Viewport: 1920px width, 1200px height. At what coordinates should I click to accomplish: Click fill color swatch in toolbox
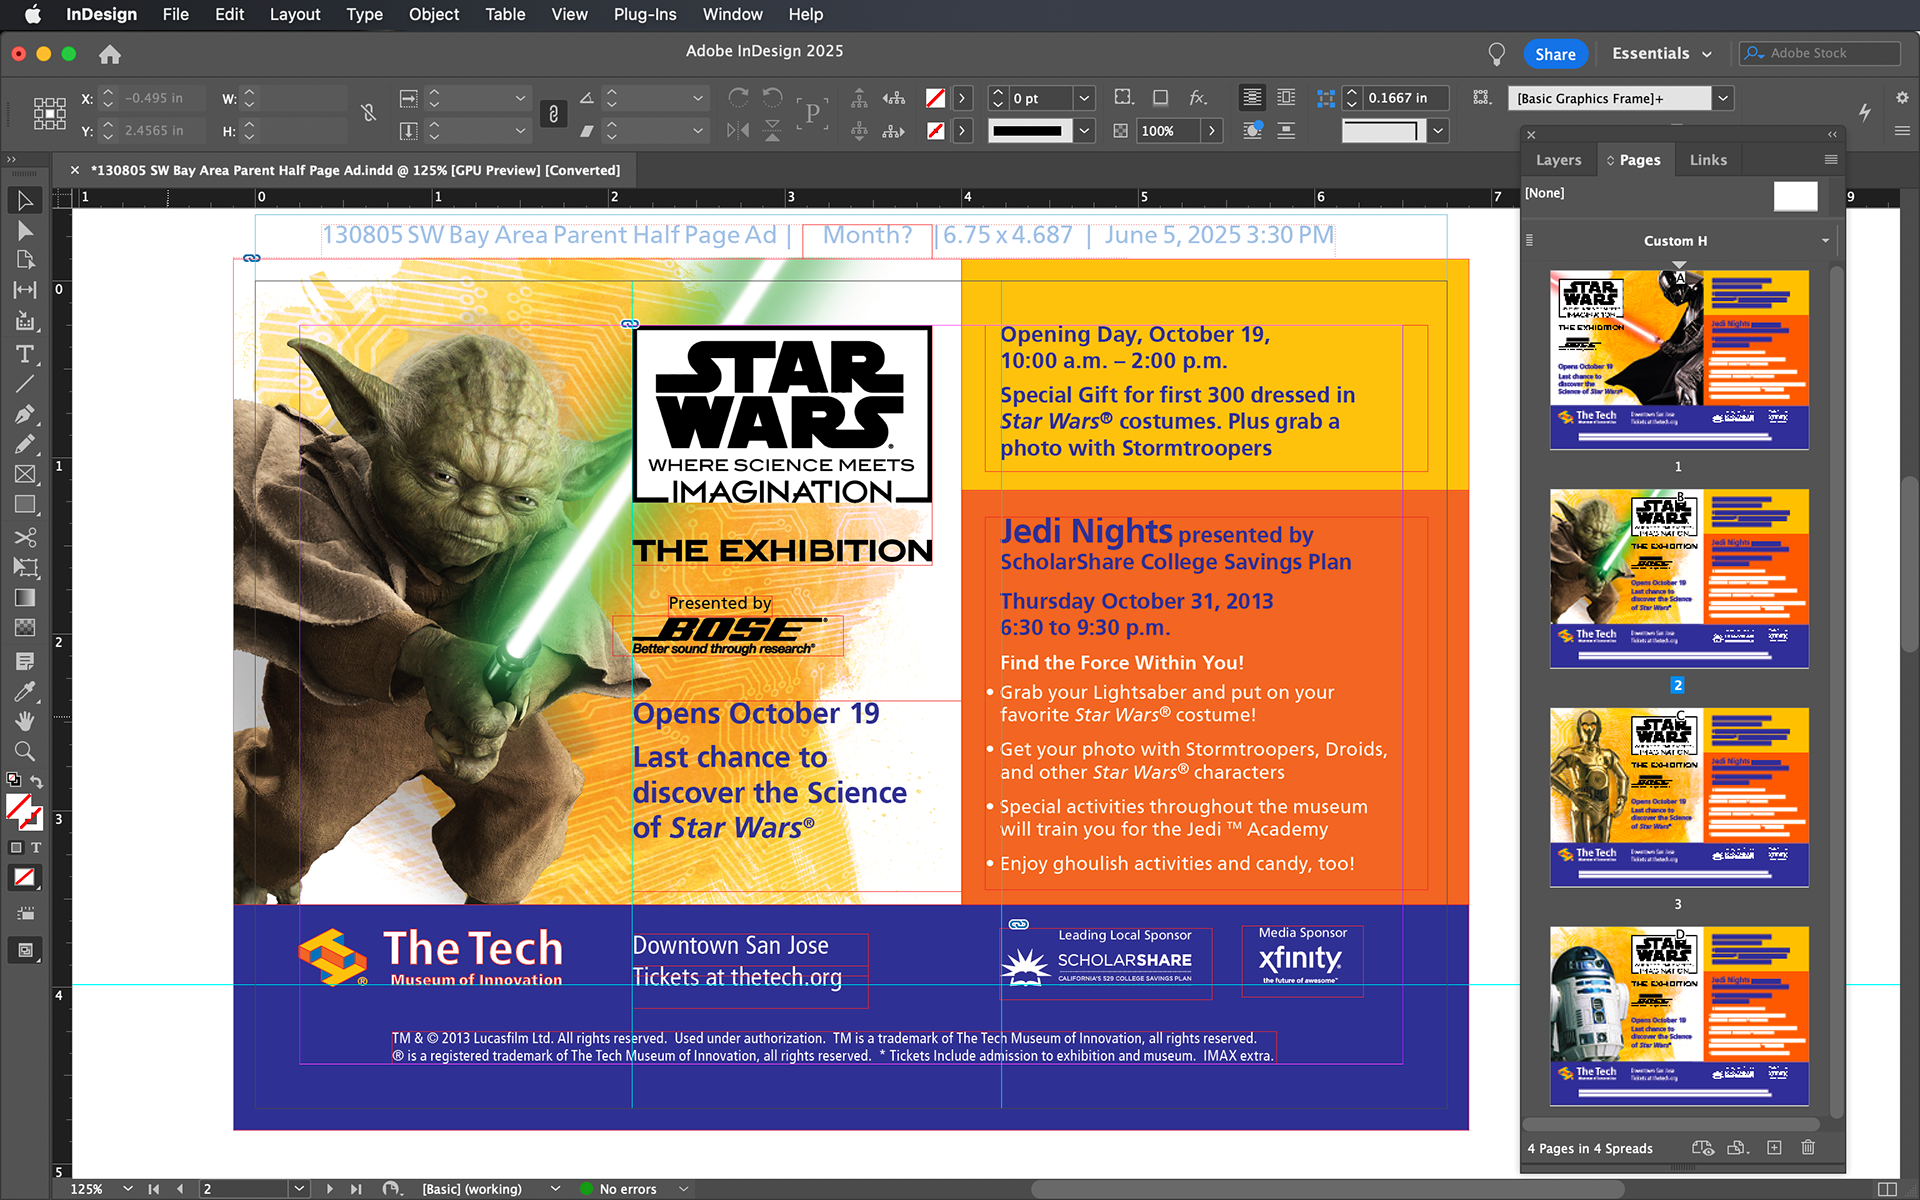click(x=18, y=806)
